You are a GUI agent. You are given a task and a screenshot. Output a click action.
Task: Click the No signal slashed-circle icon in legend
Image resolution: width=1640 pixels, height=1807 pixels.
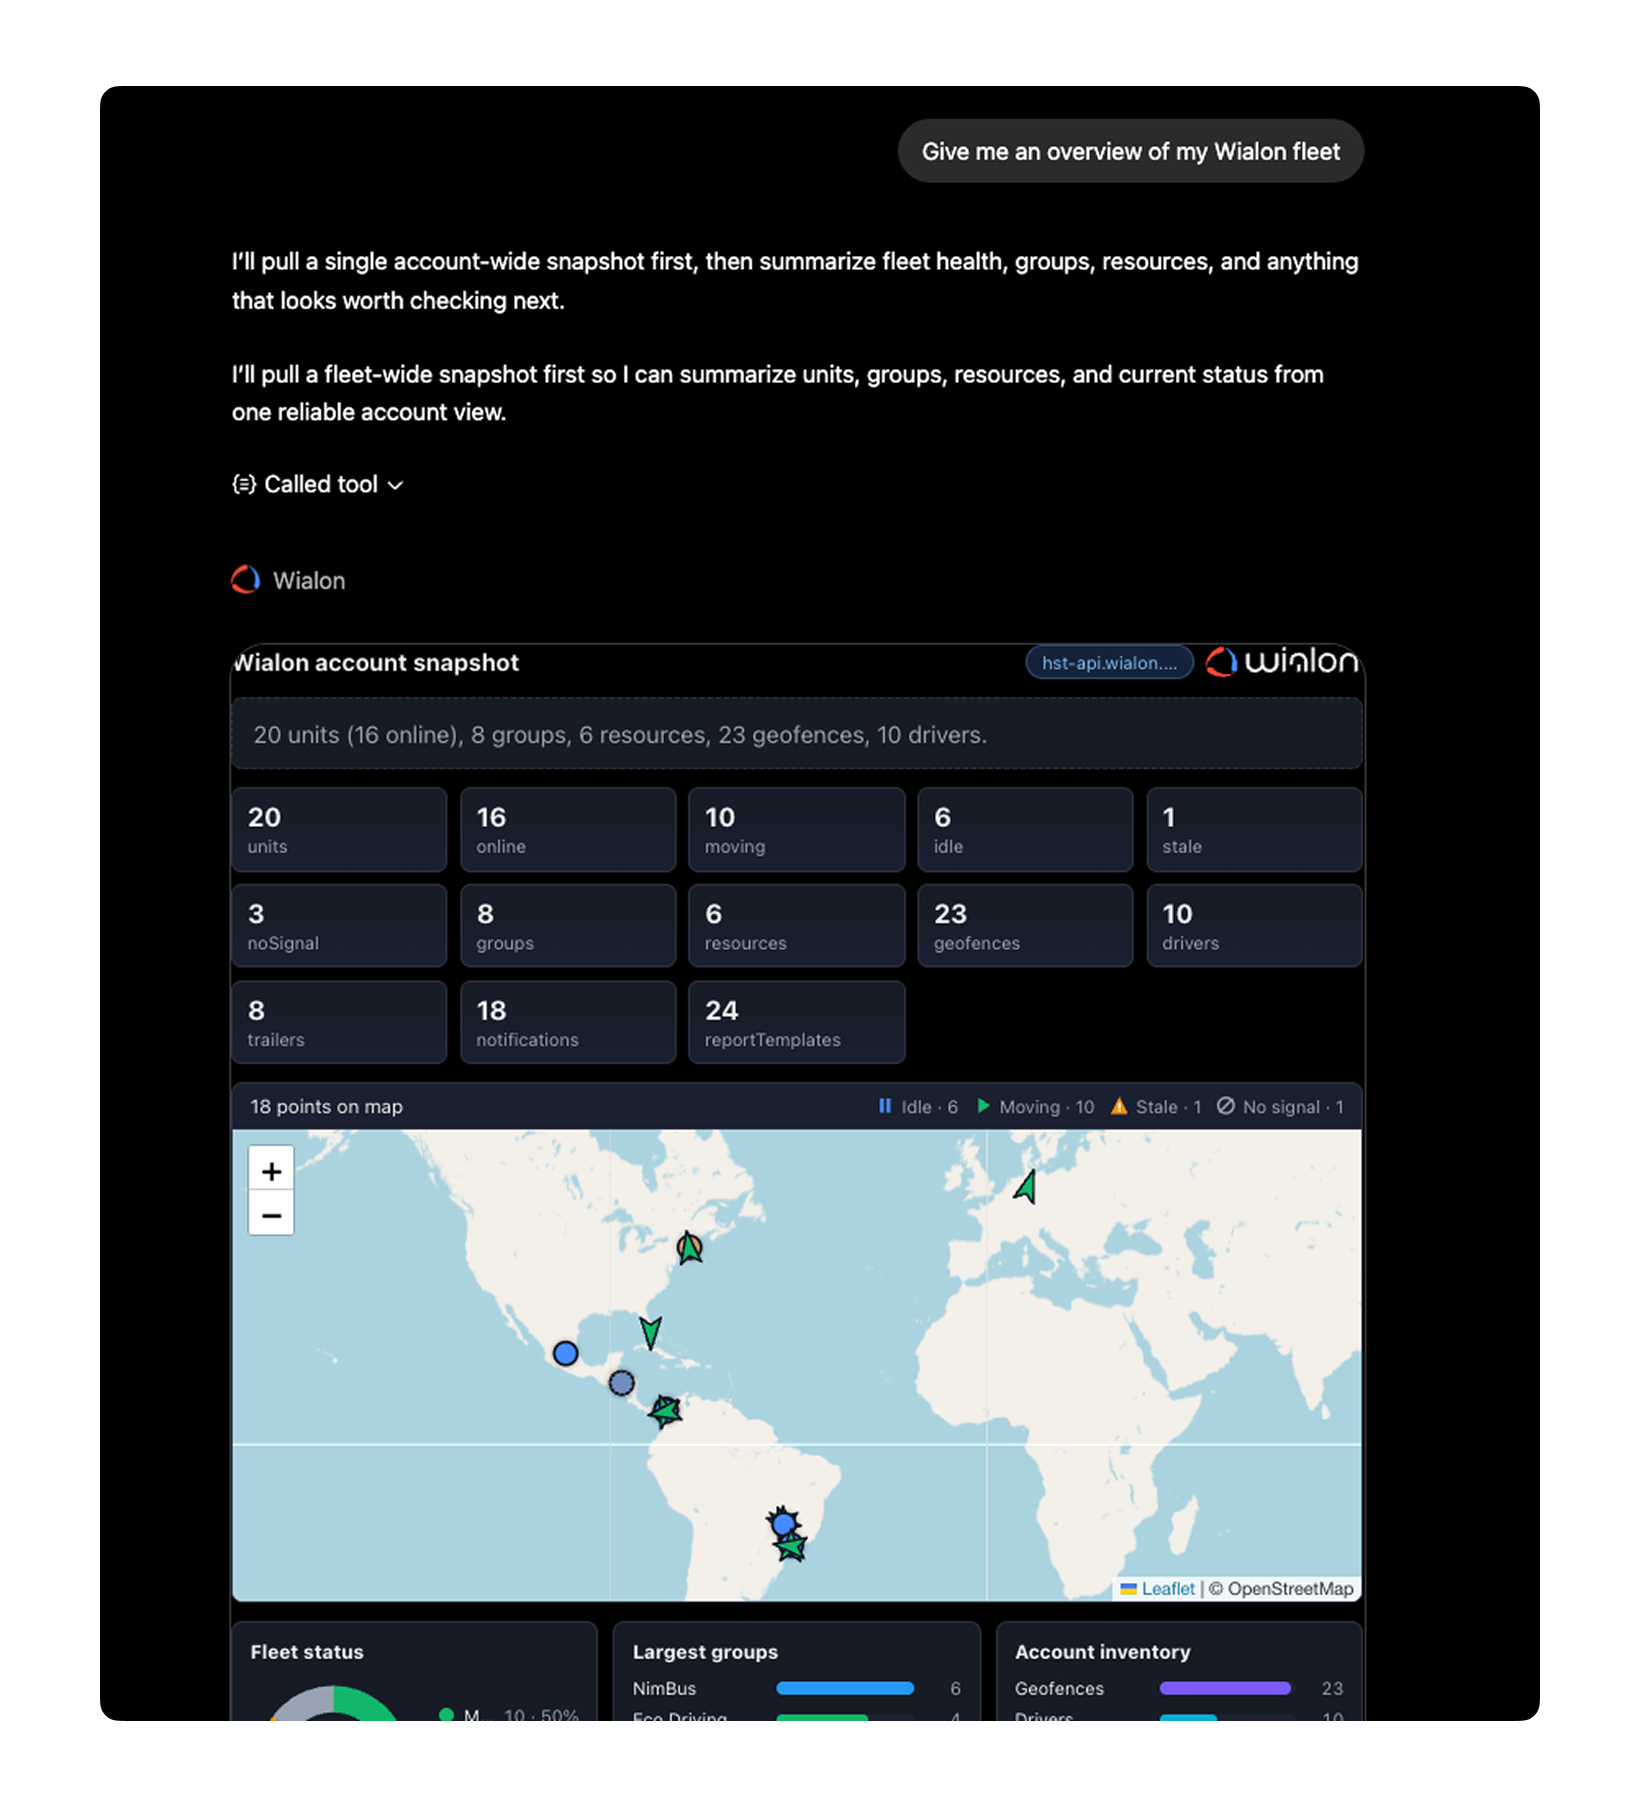point(1225,1106)
